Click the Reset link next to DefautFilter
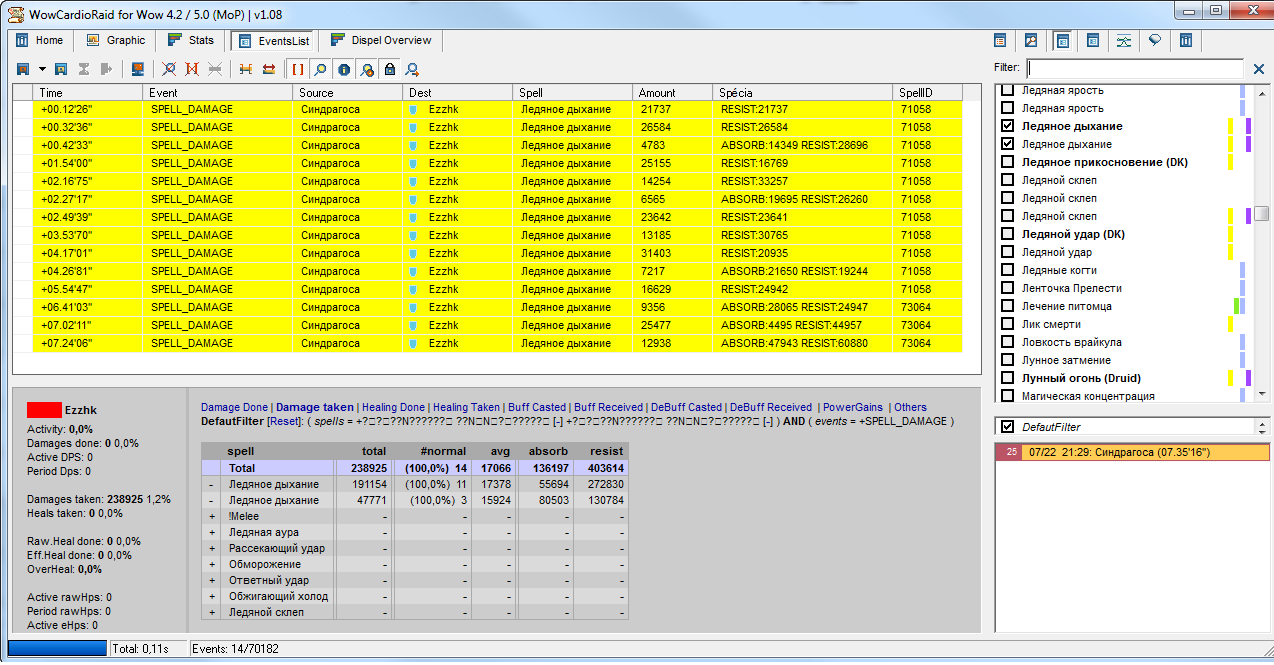 [282, 421]
